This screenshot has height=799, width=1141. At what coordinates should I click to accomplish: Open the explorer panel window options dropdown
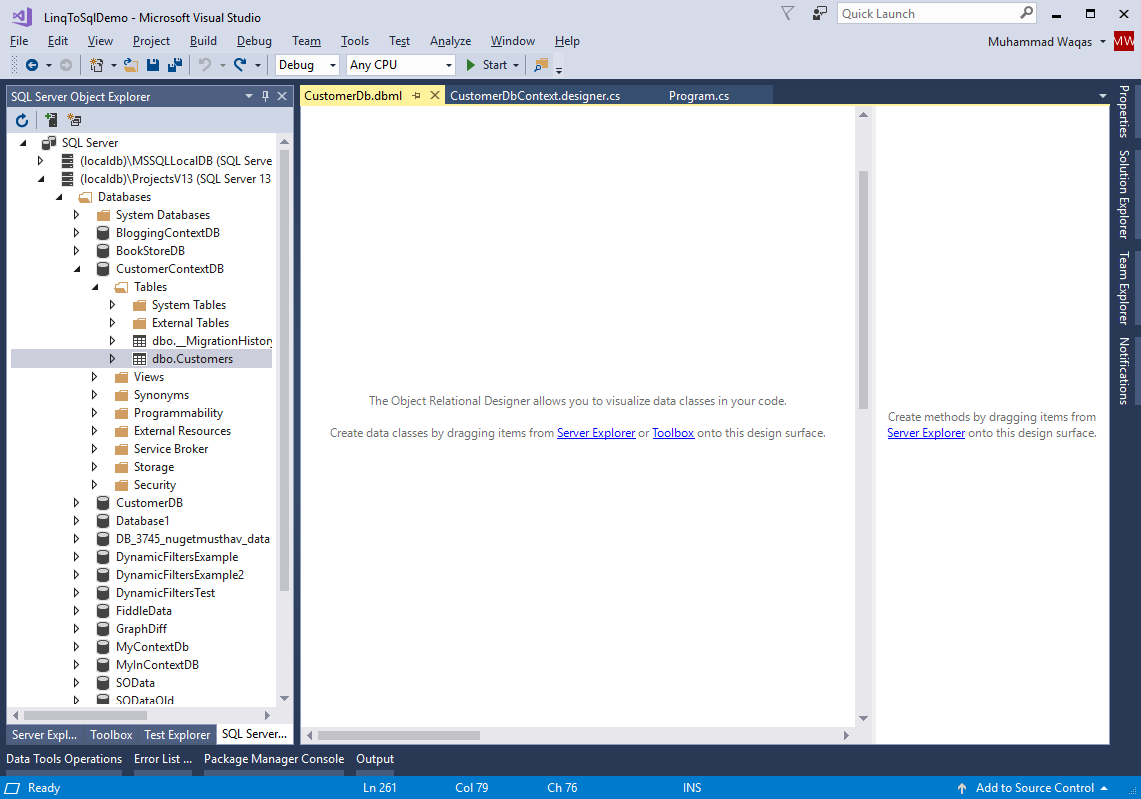249,96
